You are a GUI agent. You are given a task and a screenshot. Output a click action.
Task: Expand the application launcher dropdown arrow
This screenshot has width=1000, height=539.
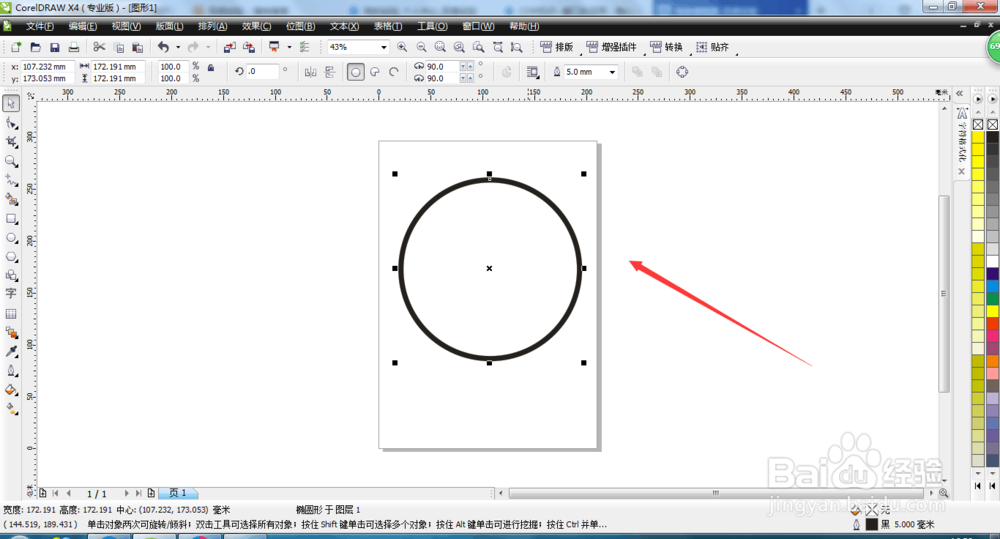coord(289,47)
